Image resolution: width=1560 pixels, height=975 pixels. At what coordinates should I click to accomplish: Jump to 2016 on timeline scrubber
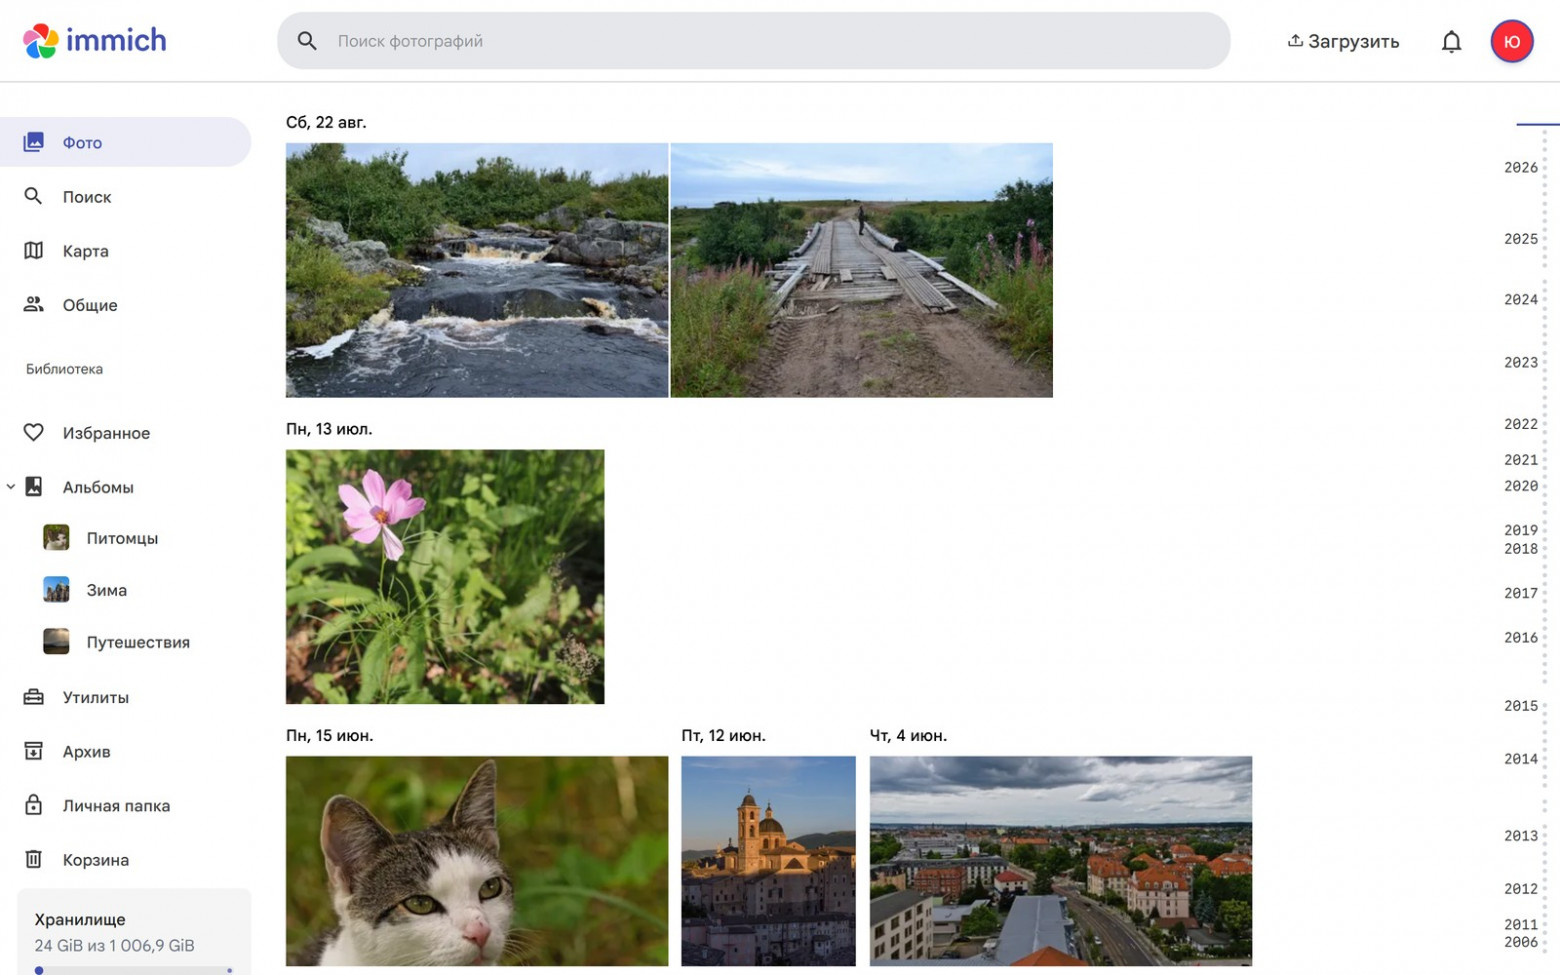click(1521, 637)
